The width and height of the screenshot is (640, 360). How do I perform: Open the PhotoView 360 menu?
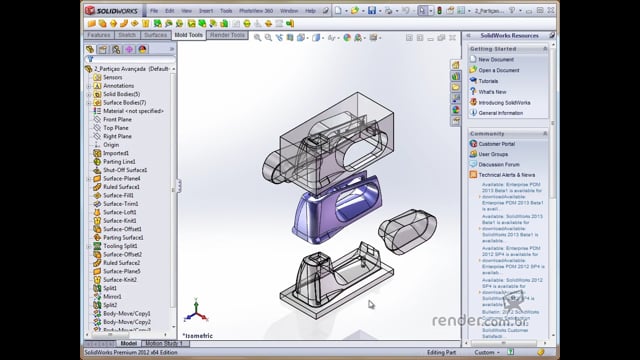click(256, 11)
